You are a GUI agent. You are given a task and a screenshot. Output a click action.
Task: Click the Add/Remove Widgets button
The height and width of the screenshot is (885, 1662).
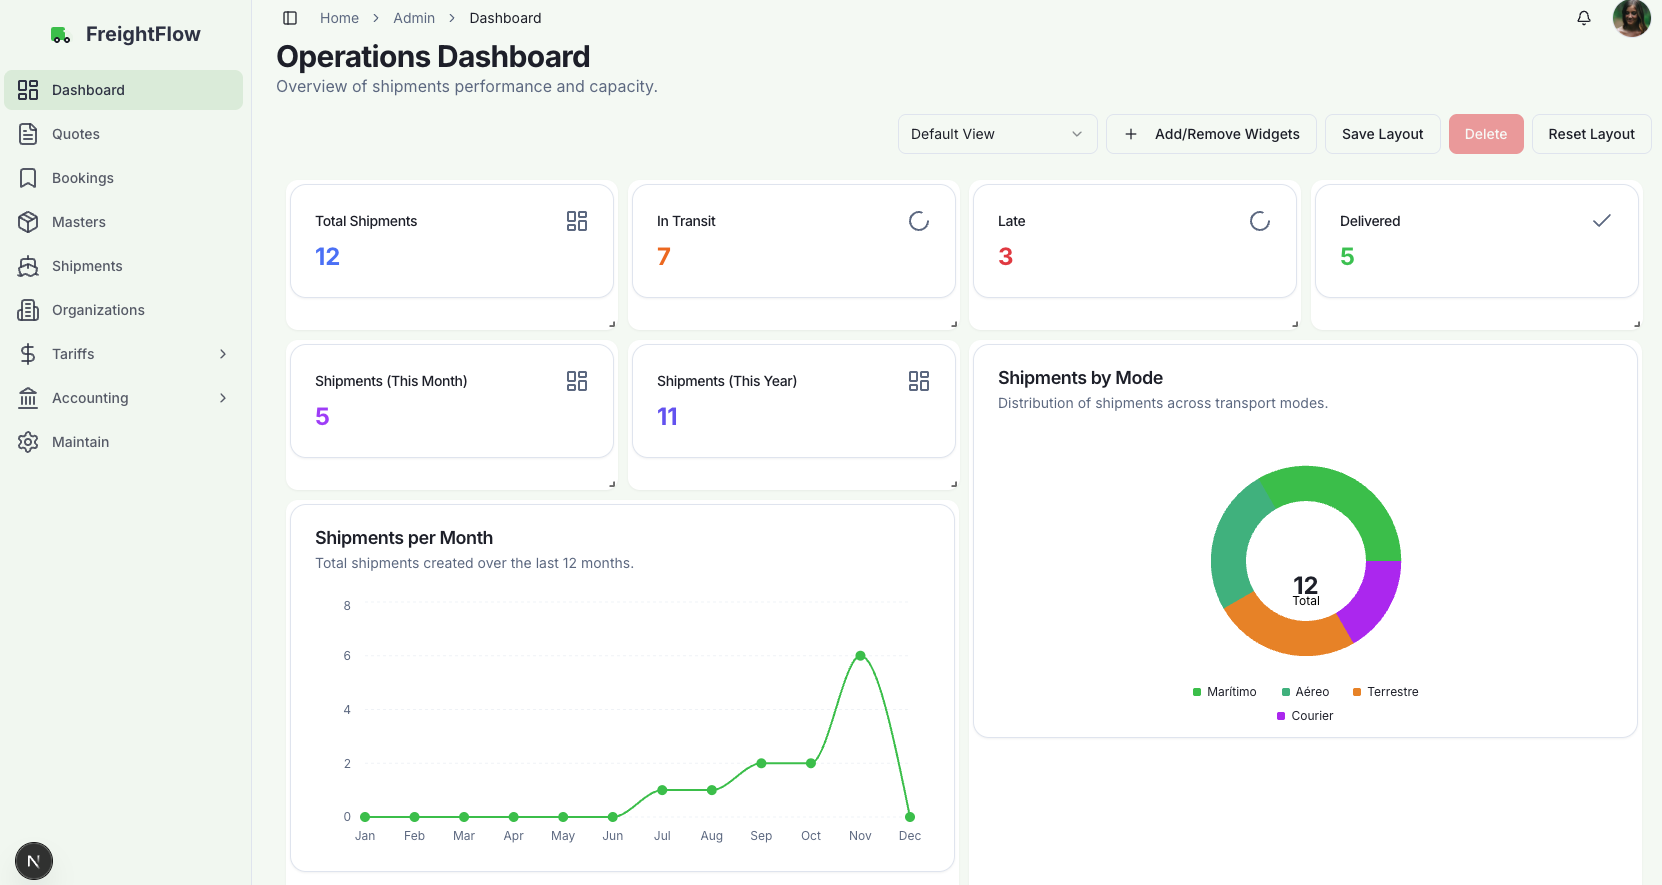1211,134
